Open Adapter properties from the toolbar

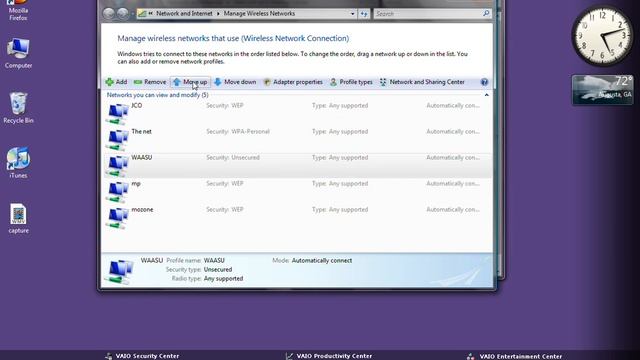click(293, 82)
